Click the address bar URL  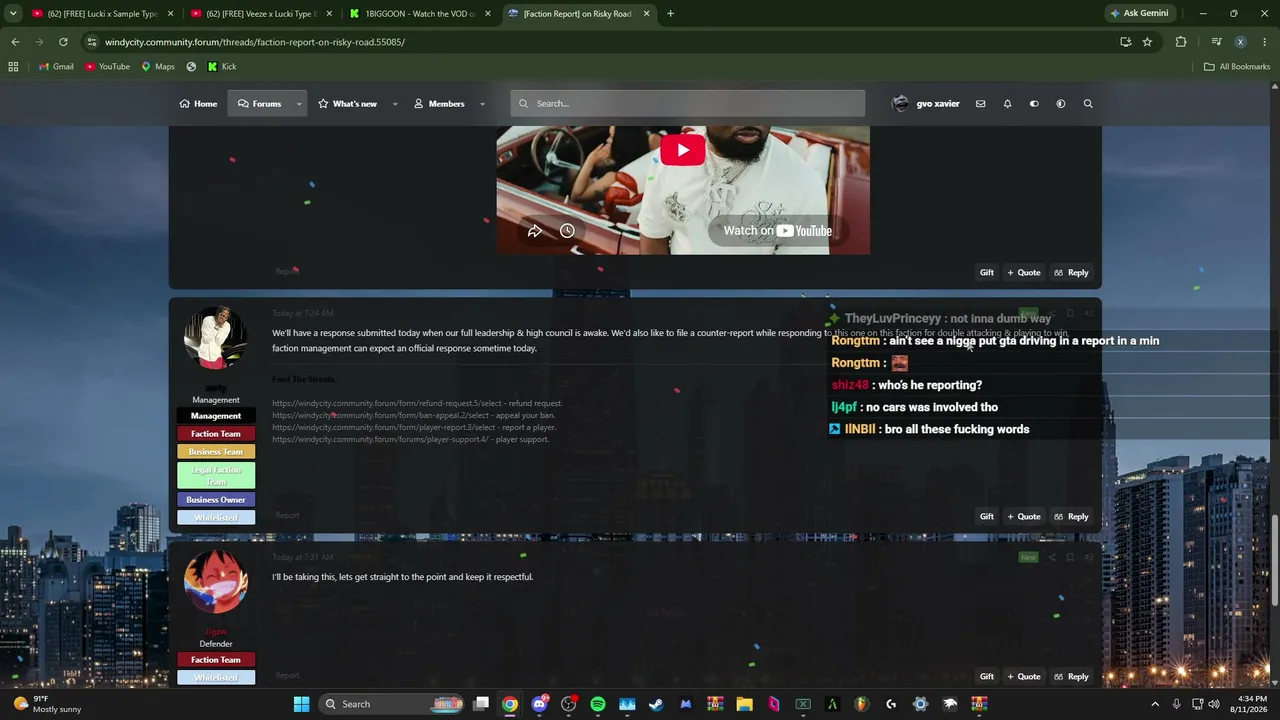tap(255, 42)
